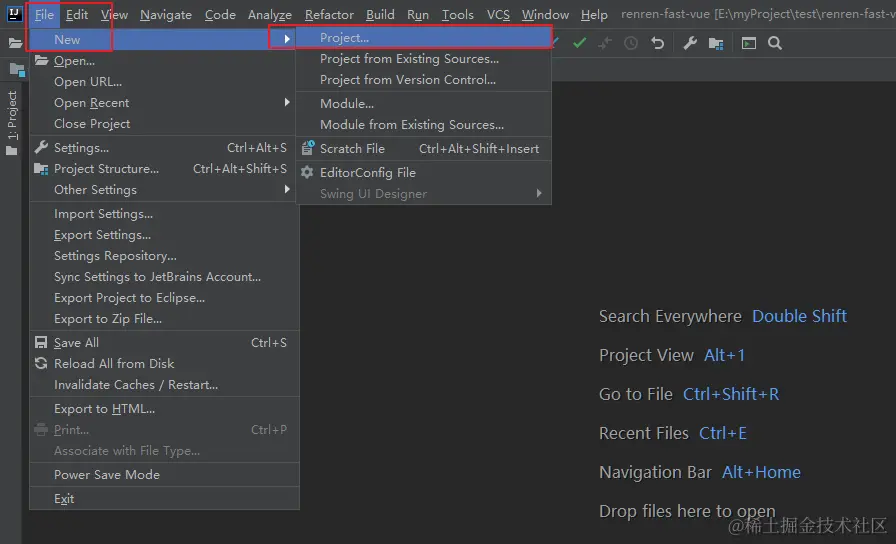The image size is (896, 544).
Task: Click the Ctrl+E Recent Files hint
Action: pos(722,433)
